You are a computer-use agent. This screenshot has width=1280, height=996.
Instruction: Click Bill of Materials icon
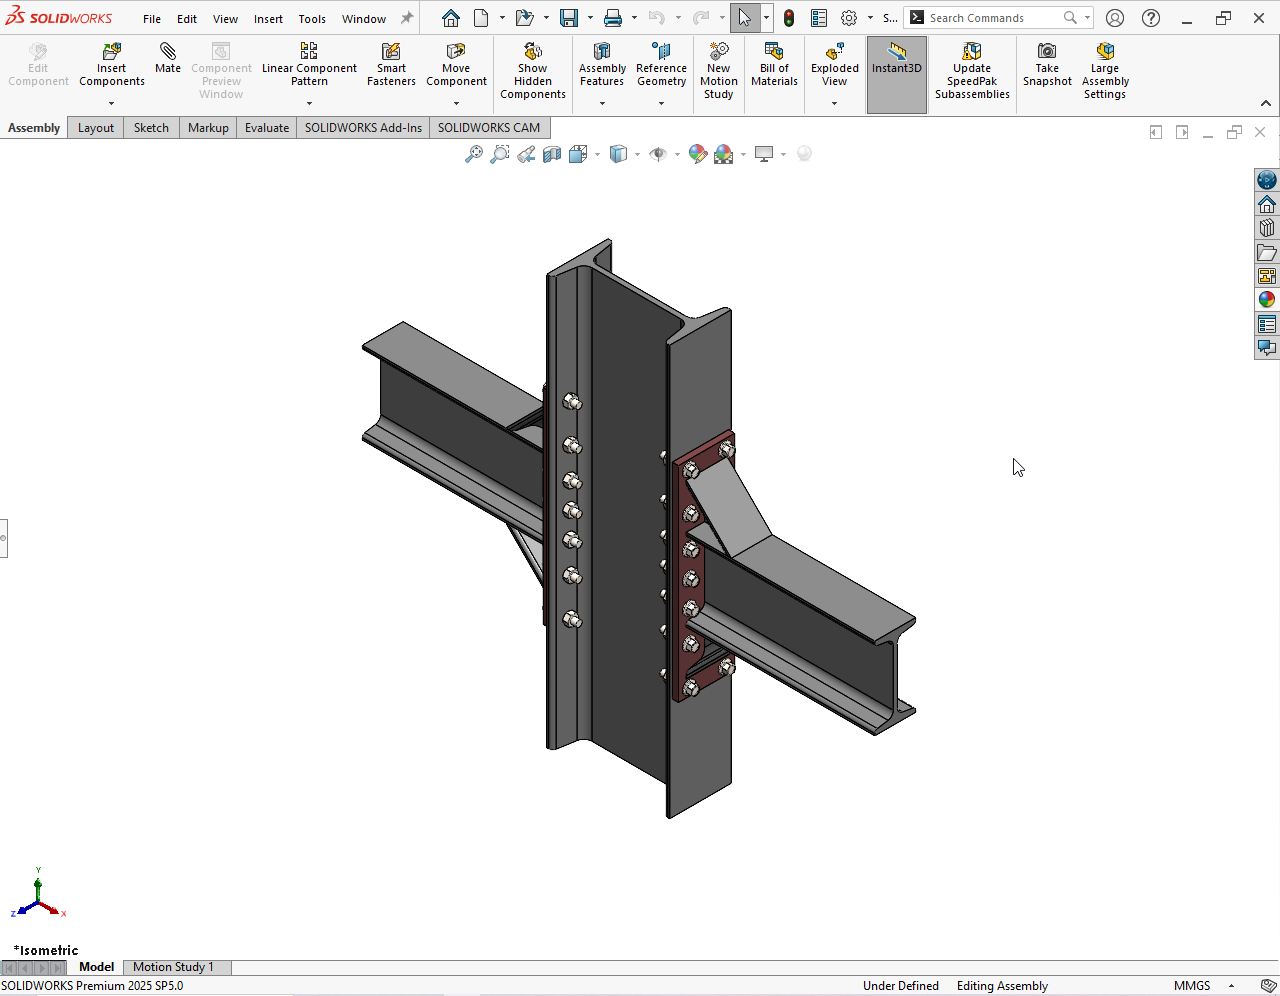pos(774,65)
